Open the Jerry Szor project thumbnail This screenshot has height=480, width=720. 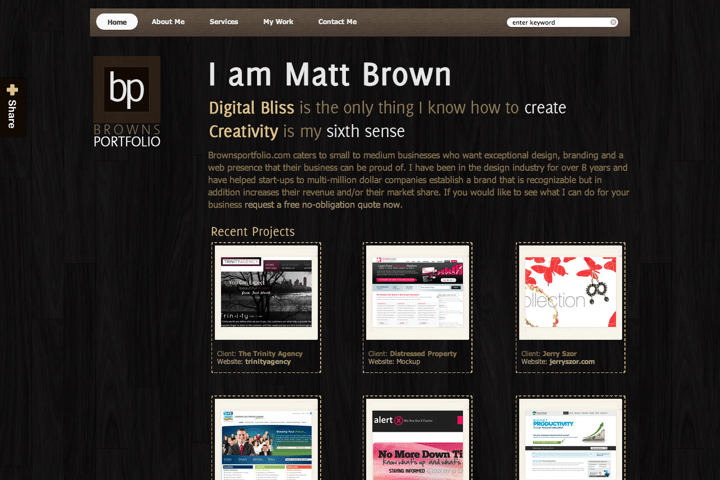[x=570, y=293]
